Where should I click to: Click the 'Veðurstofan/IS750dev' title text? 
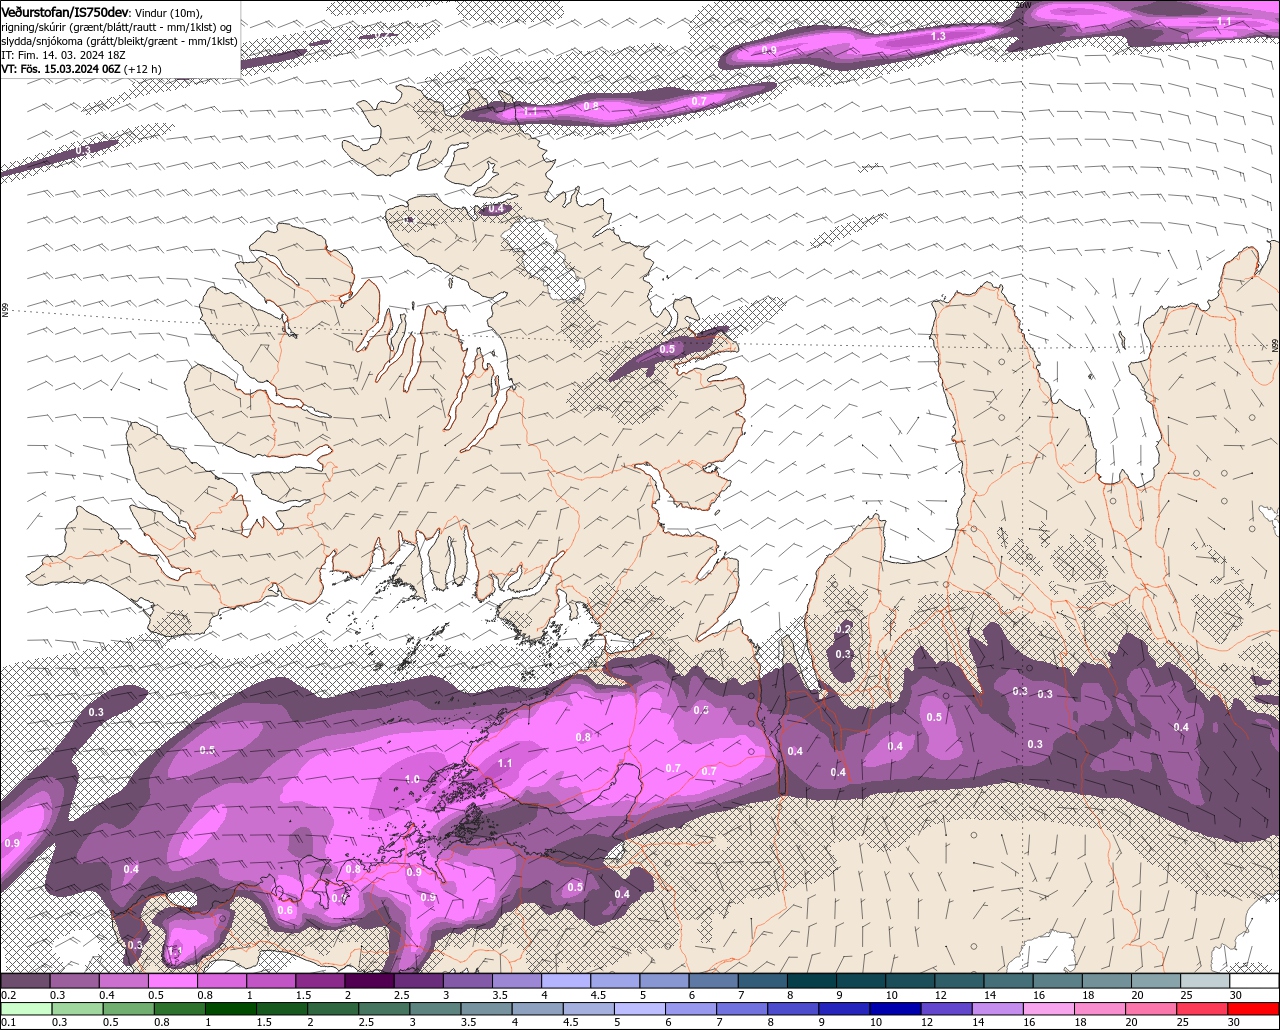click(66, 12)
